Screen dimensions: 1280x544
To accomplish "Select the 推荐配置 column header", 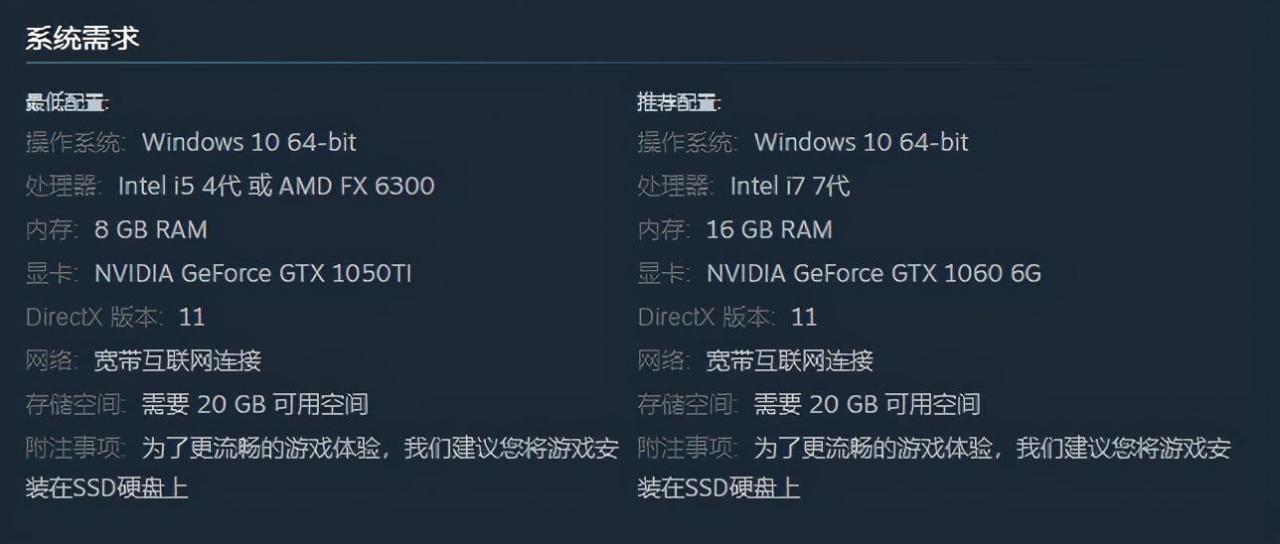I will [x=679, y=102].
